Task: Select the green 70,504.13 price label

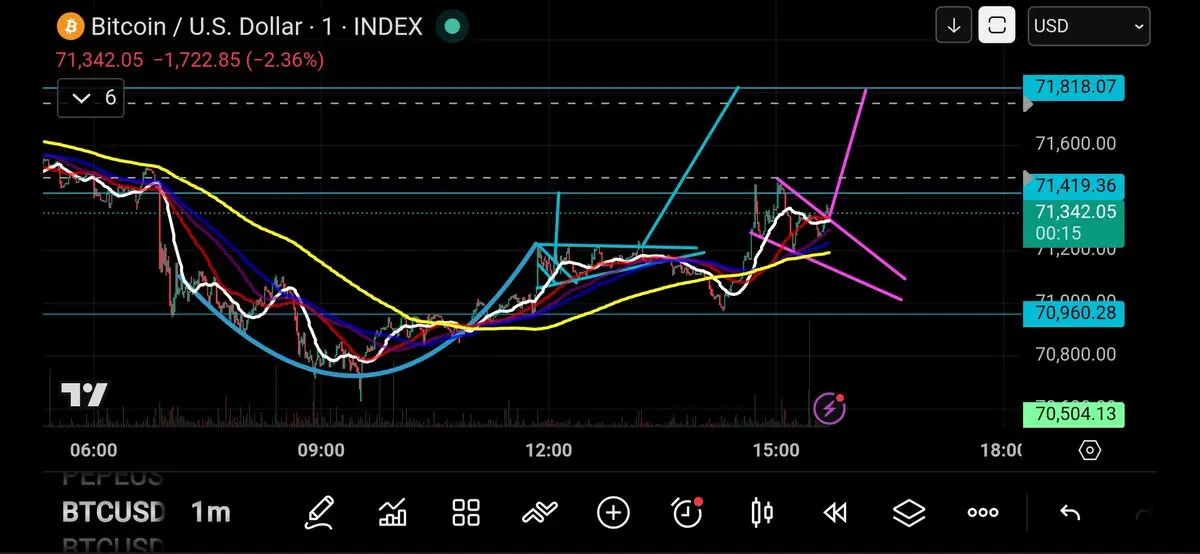Action: (x=1075, y=413)
